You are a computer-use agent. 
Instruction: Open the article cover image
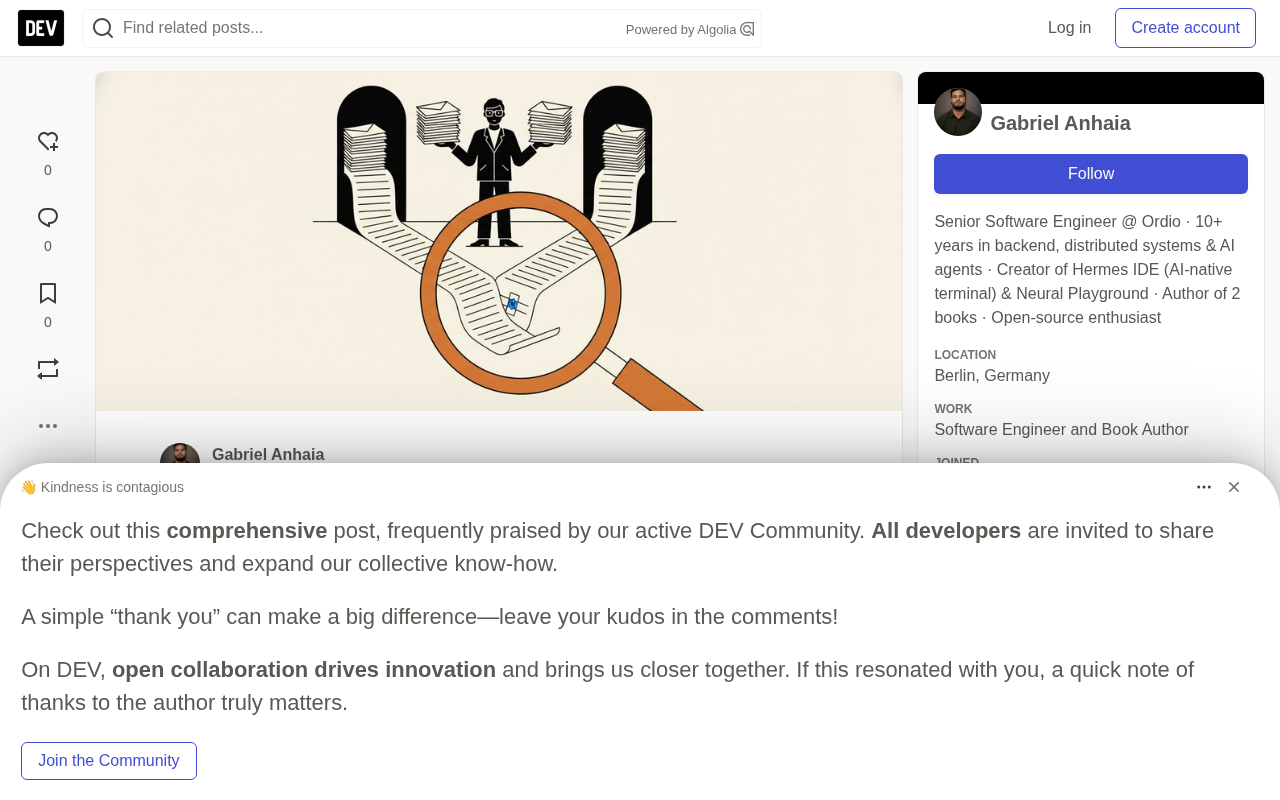499,241
